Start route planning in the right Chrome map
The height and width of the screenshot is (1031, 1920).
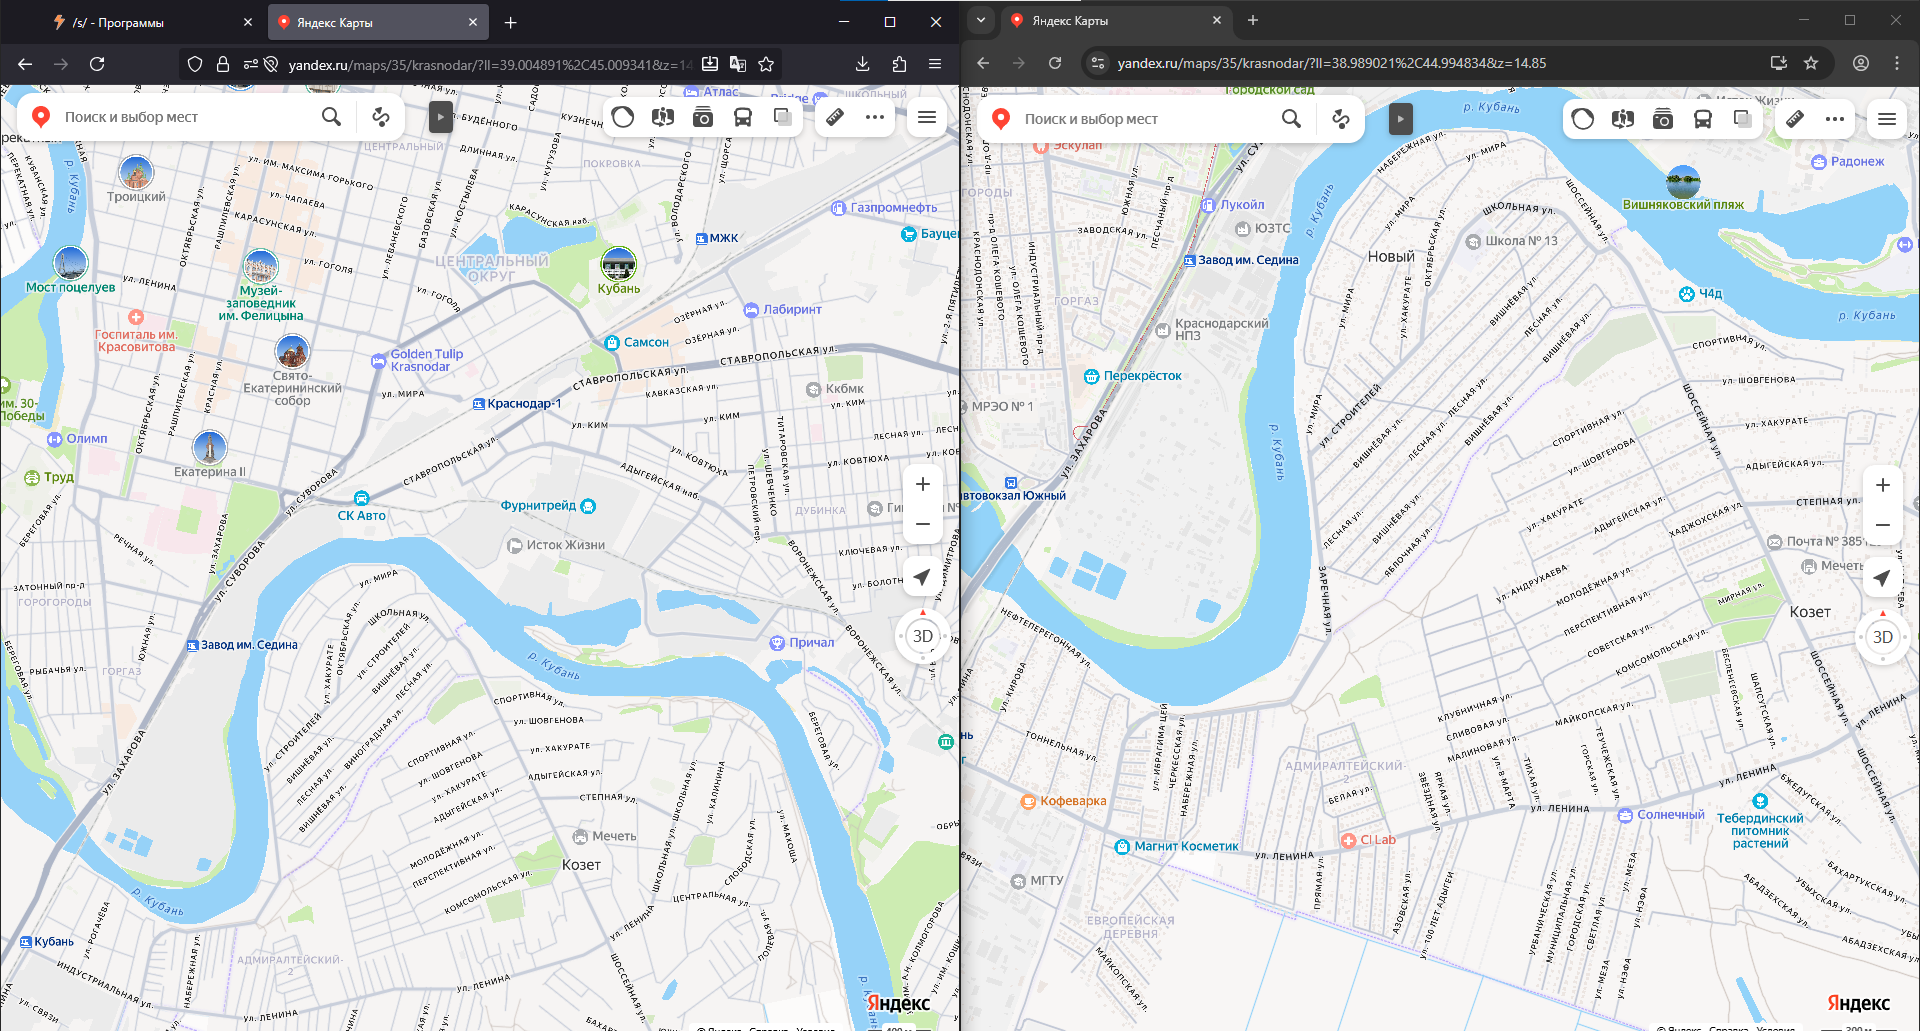click(1341, 119)
